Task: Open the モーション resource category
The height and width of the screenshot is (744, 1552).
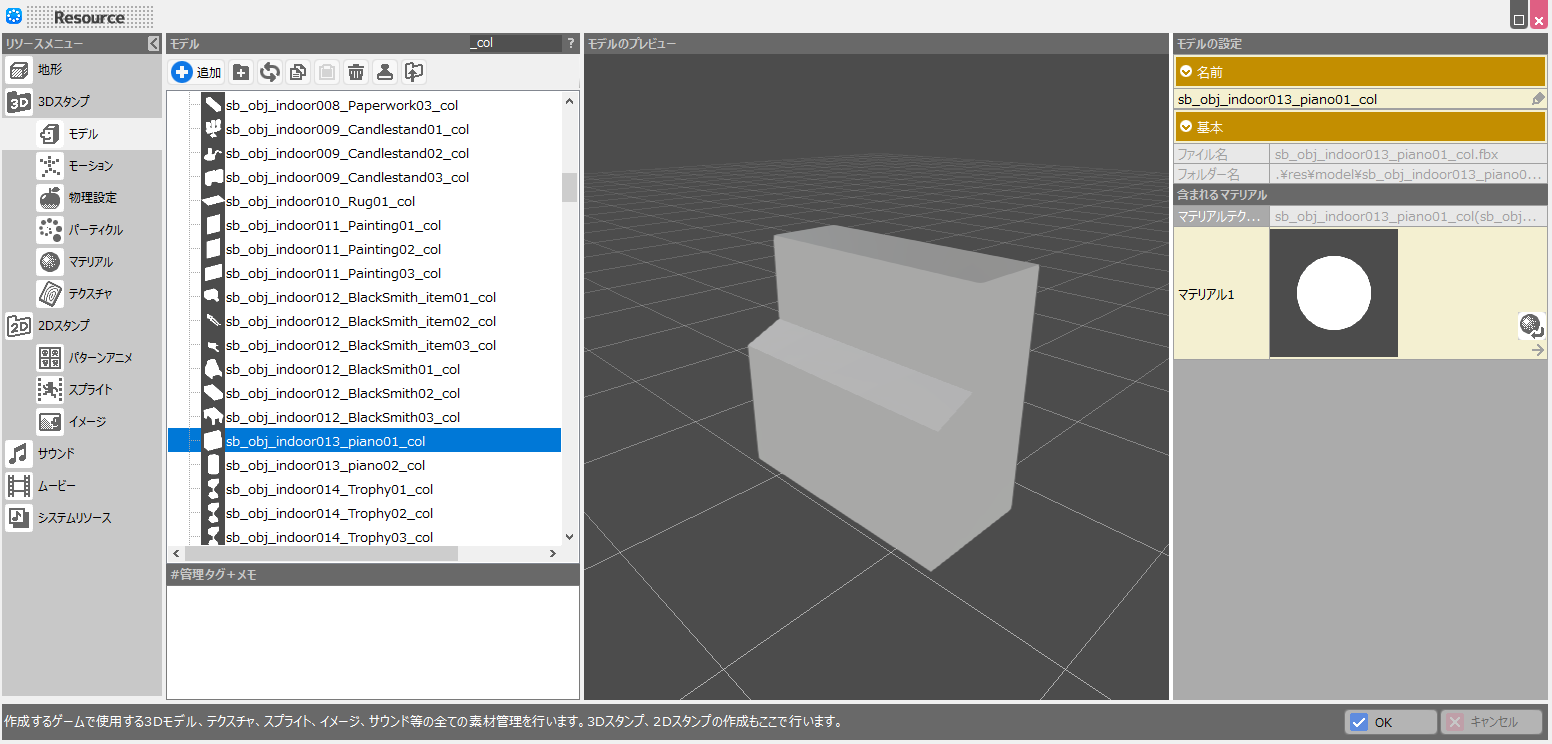Action: [x=90, y=166]
